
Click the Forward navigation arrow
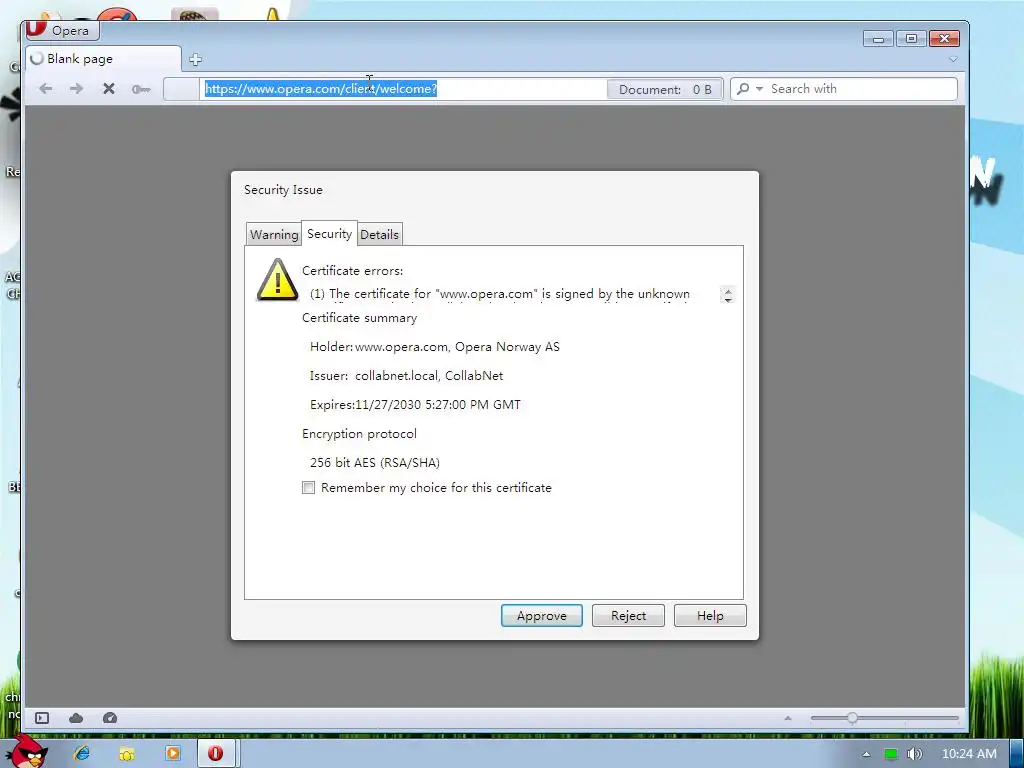coord(76,88)
